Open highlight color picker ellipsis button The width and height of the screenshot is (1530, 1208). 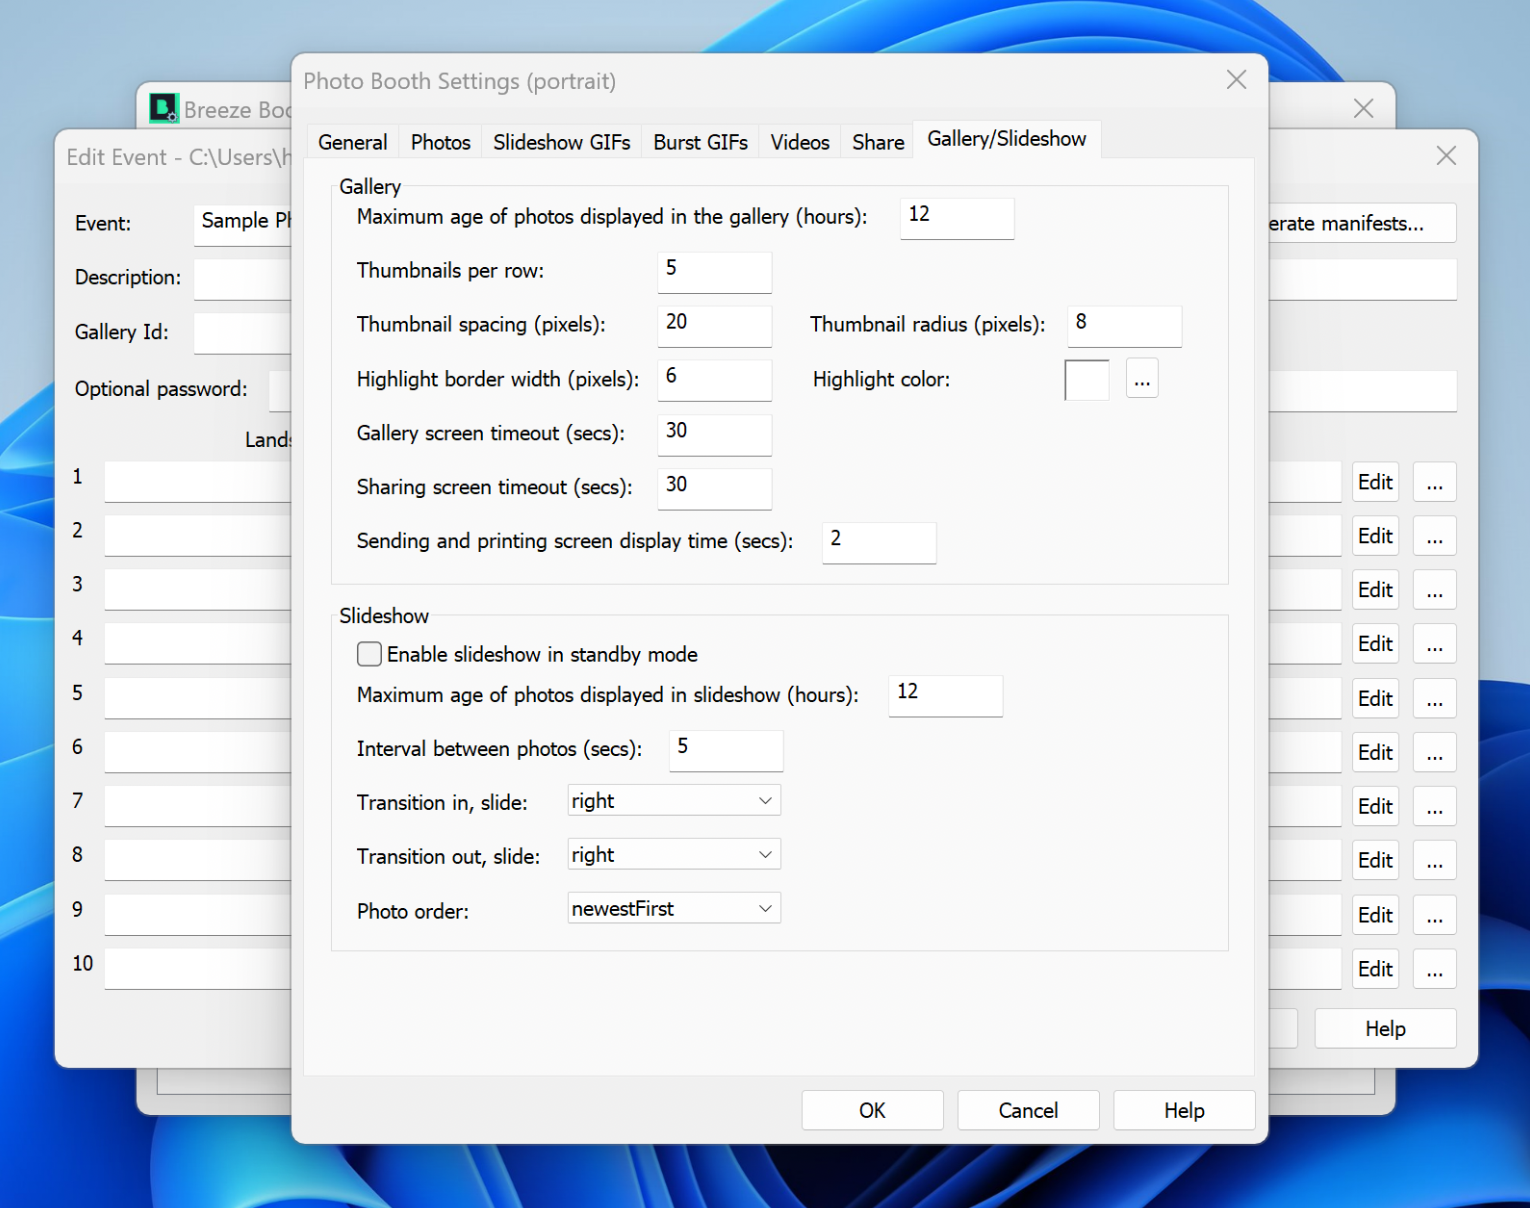[x=1141, y=380]
